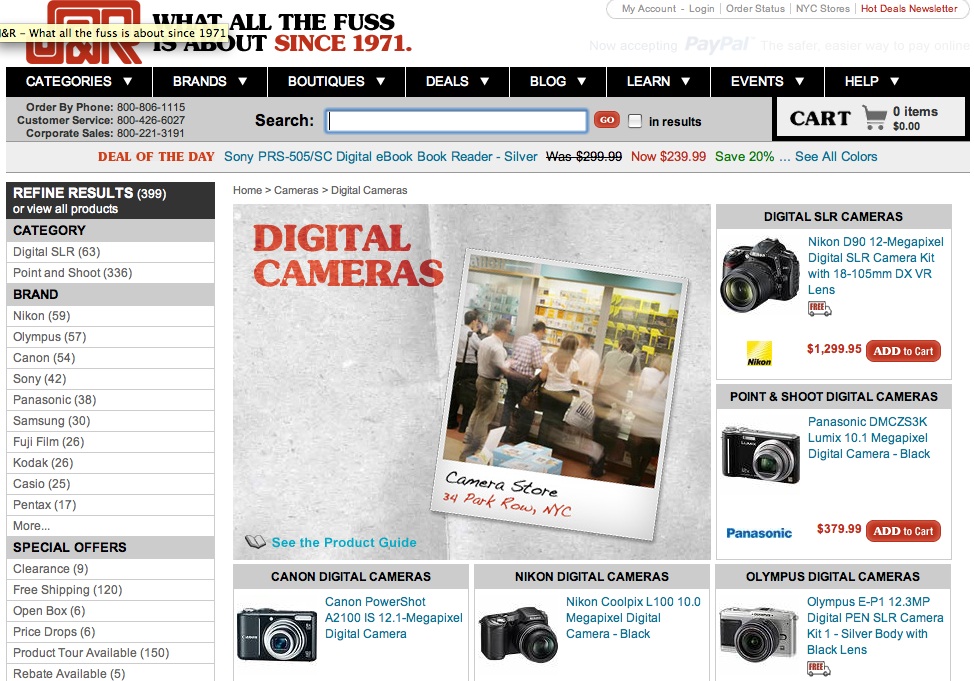Go to Home breadcrumb
974x681 pixels.
[x=247, y=190]
